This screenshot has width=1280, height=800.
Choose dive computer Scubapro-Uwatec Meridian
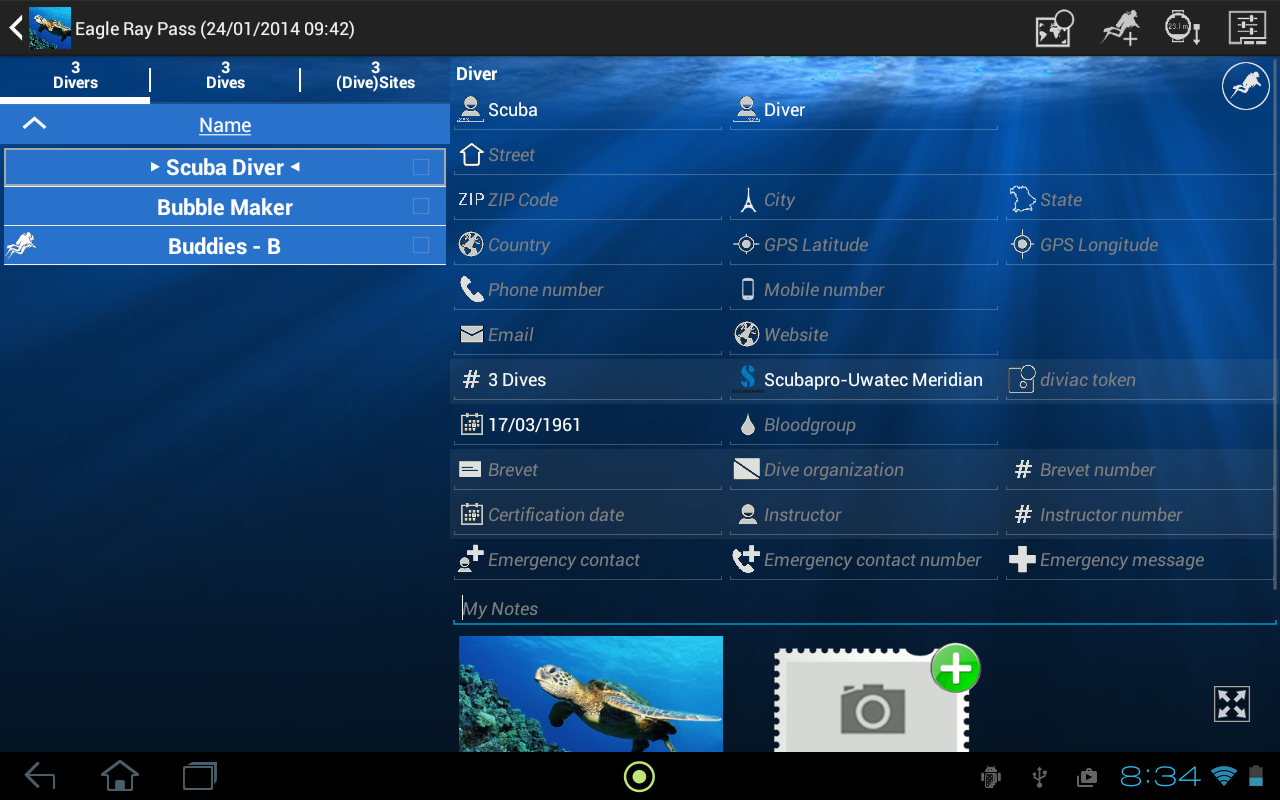[864, 380]
